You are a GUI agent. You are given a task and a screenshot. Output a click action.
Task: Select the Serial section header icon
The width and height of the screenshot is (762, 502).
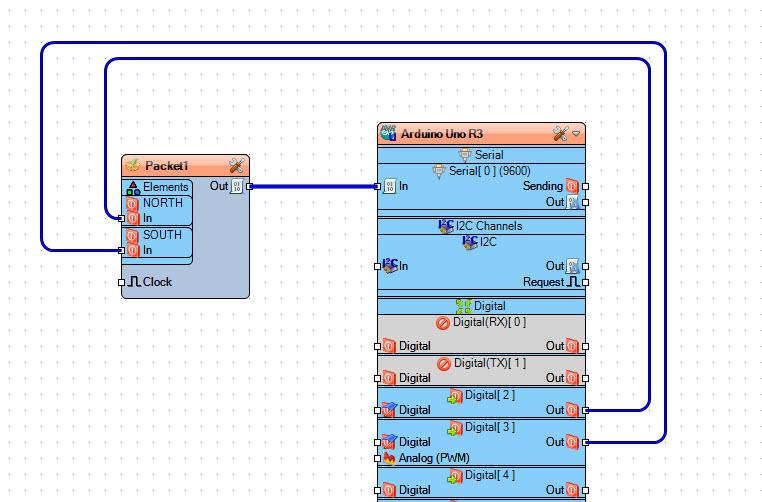pos(465,155)
